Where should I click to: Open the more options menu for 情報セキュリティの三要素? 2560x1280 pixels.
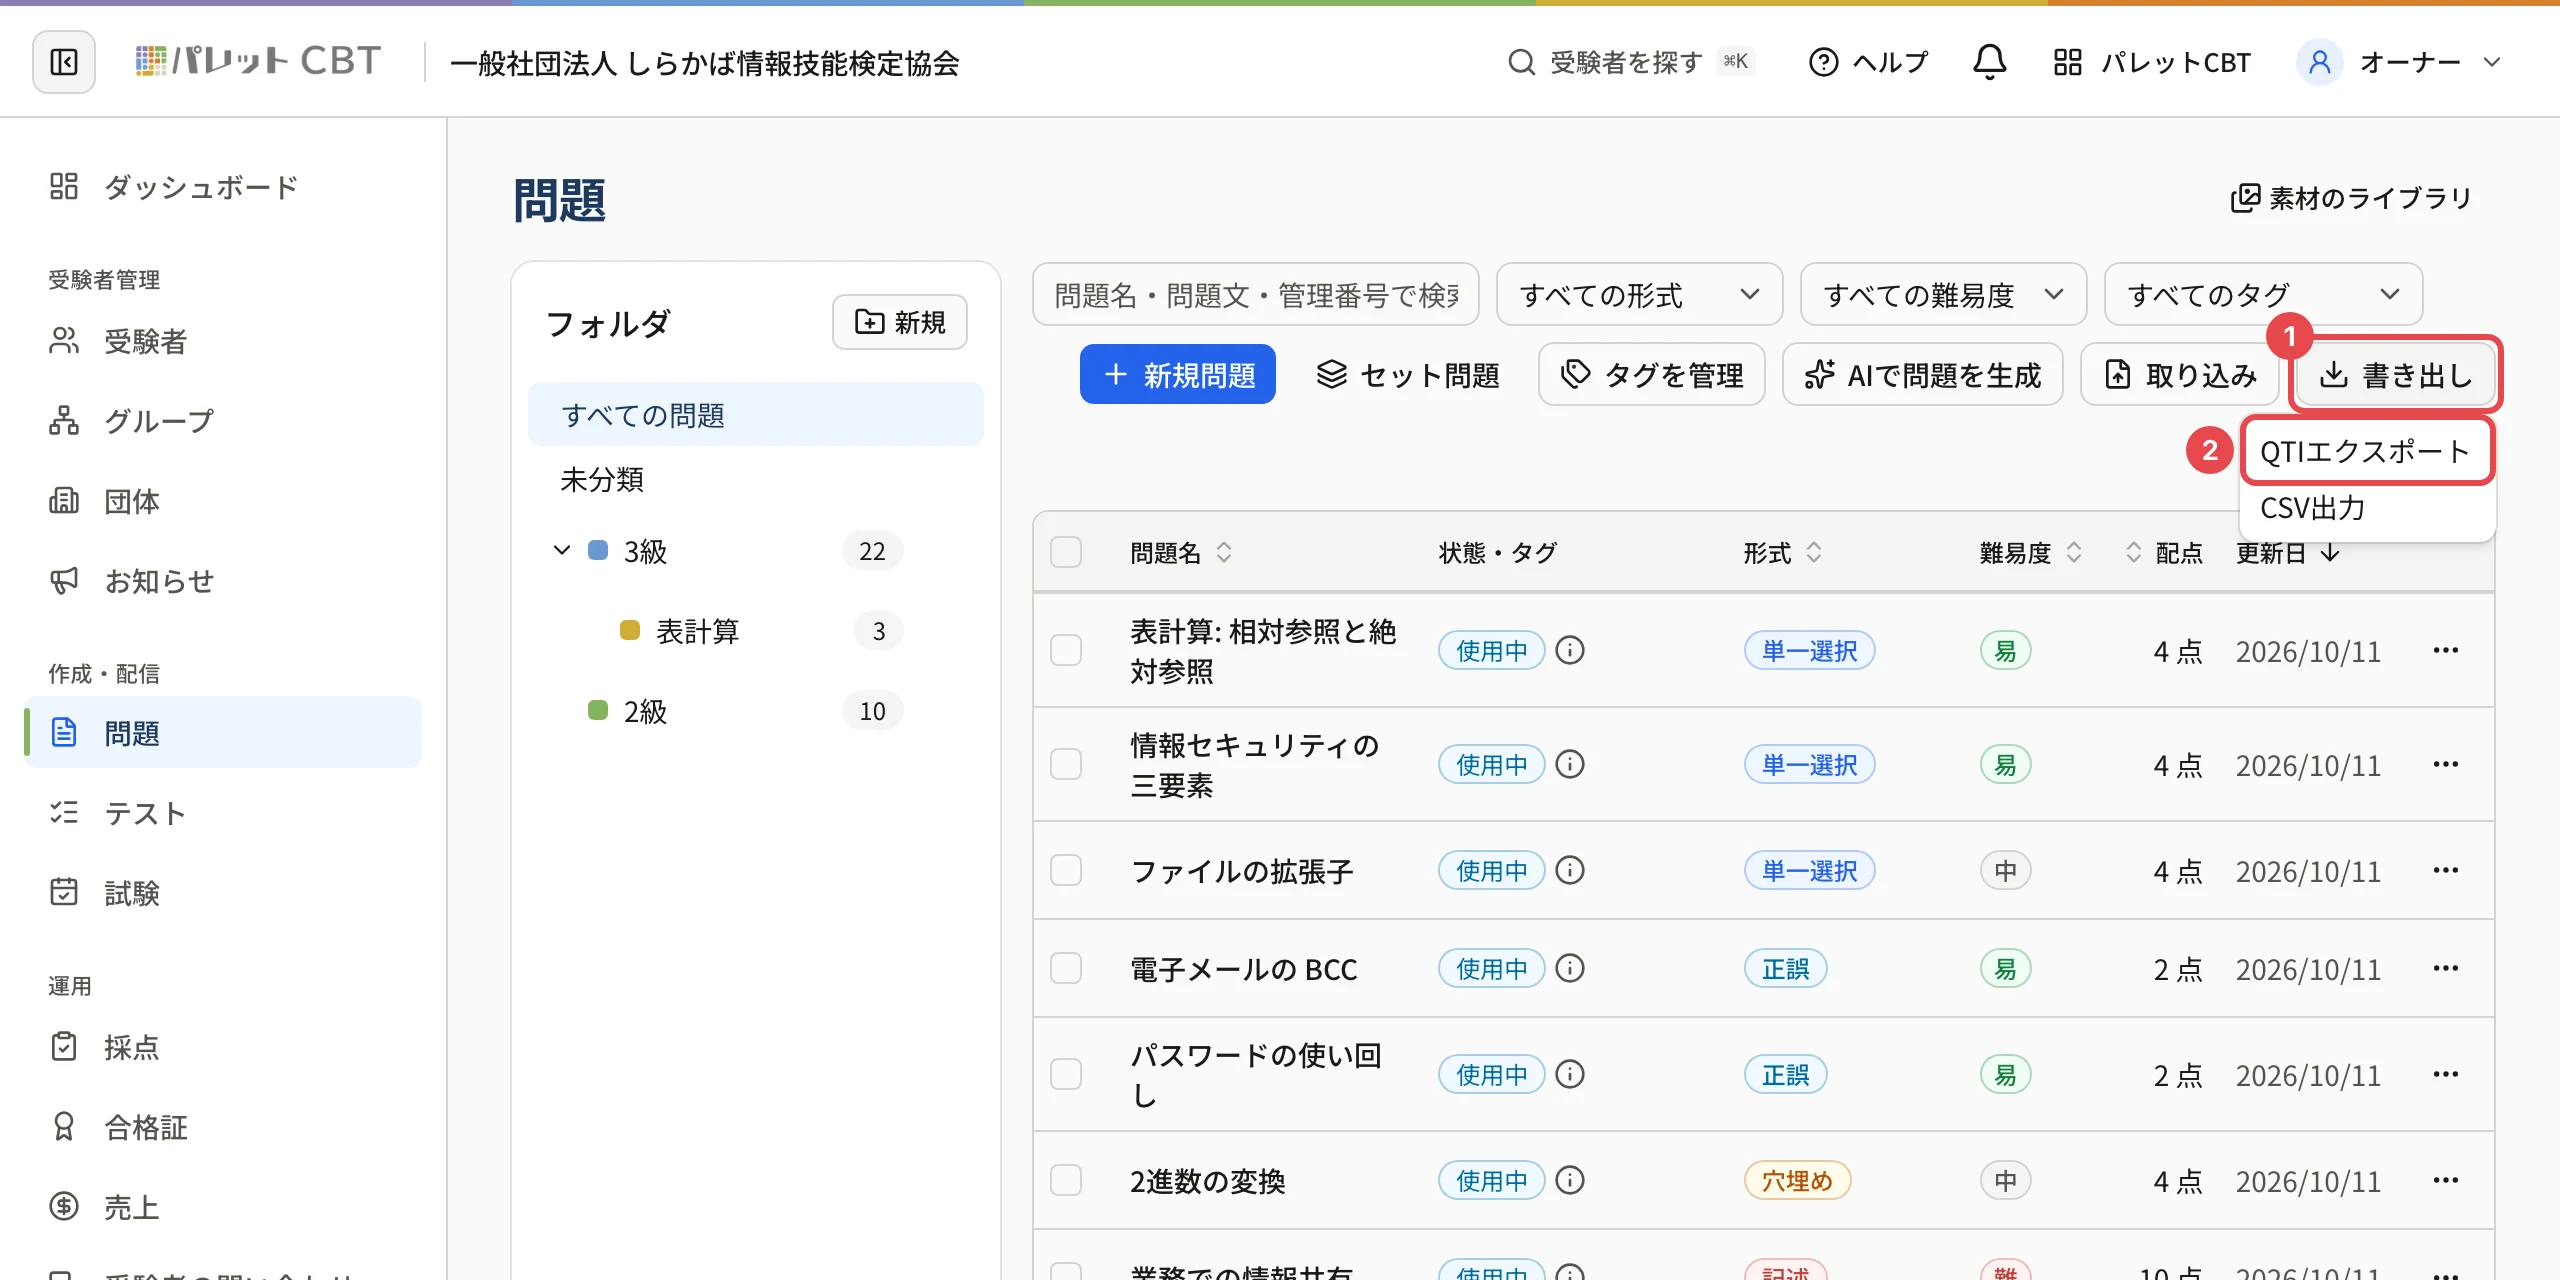(x=2446, y=764)
